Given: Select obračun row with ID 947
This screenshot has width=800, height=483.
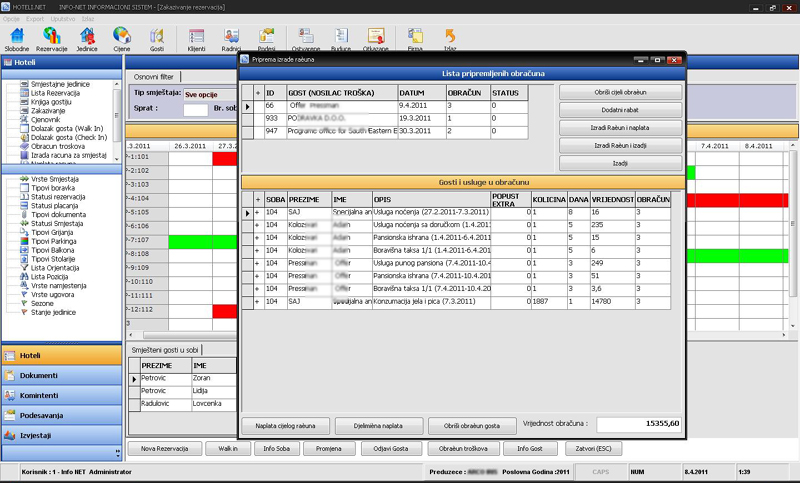Looking at the screenshot, I should (385, 131).
